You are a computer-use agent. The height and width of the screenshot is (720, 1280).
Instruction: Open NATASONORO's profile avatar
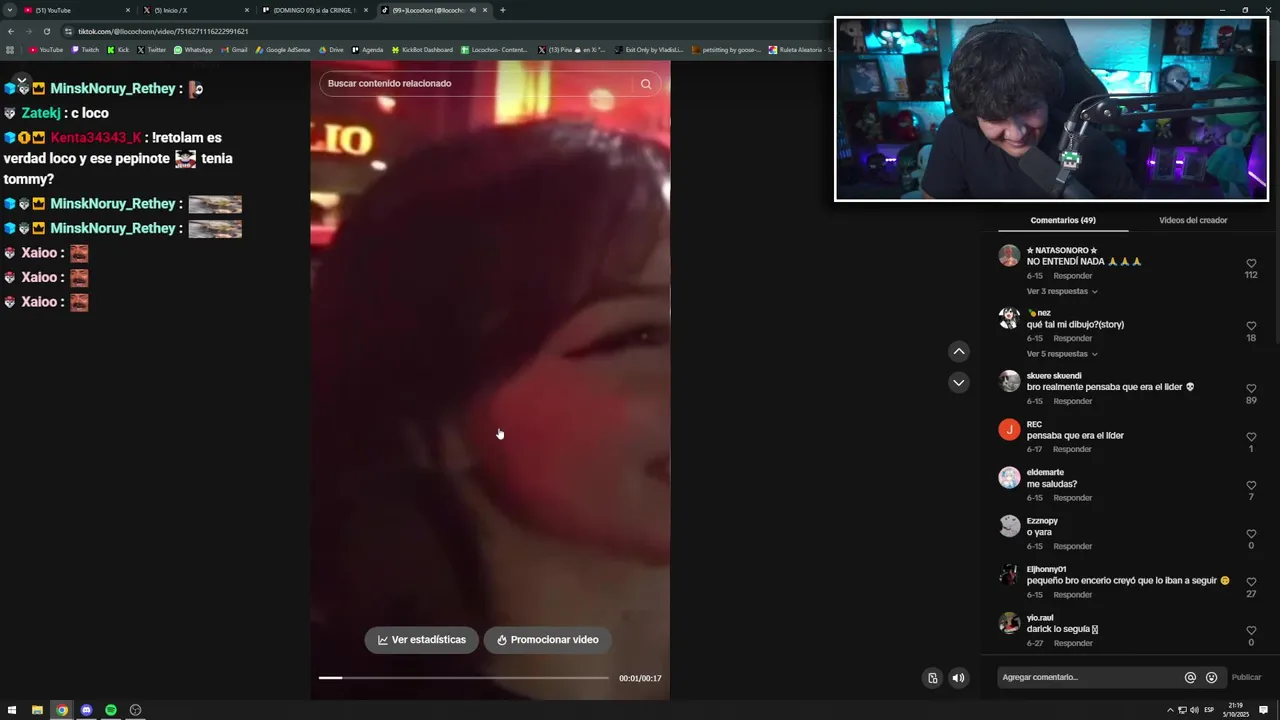pos(1009,255)
